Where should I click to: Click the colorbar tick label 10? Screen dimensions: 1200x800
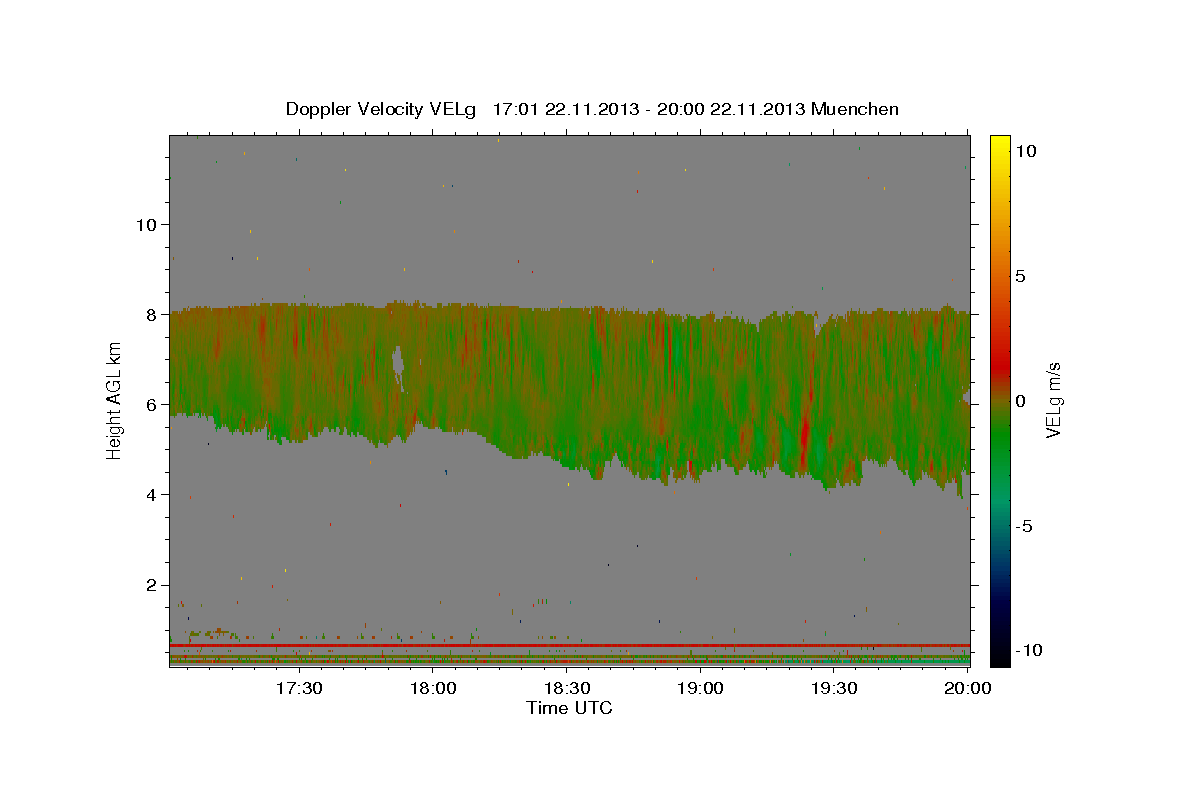click(1026, 151)
